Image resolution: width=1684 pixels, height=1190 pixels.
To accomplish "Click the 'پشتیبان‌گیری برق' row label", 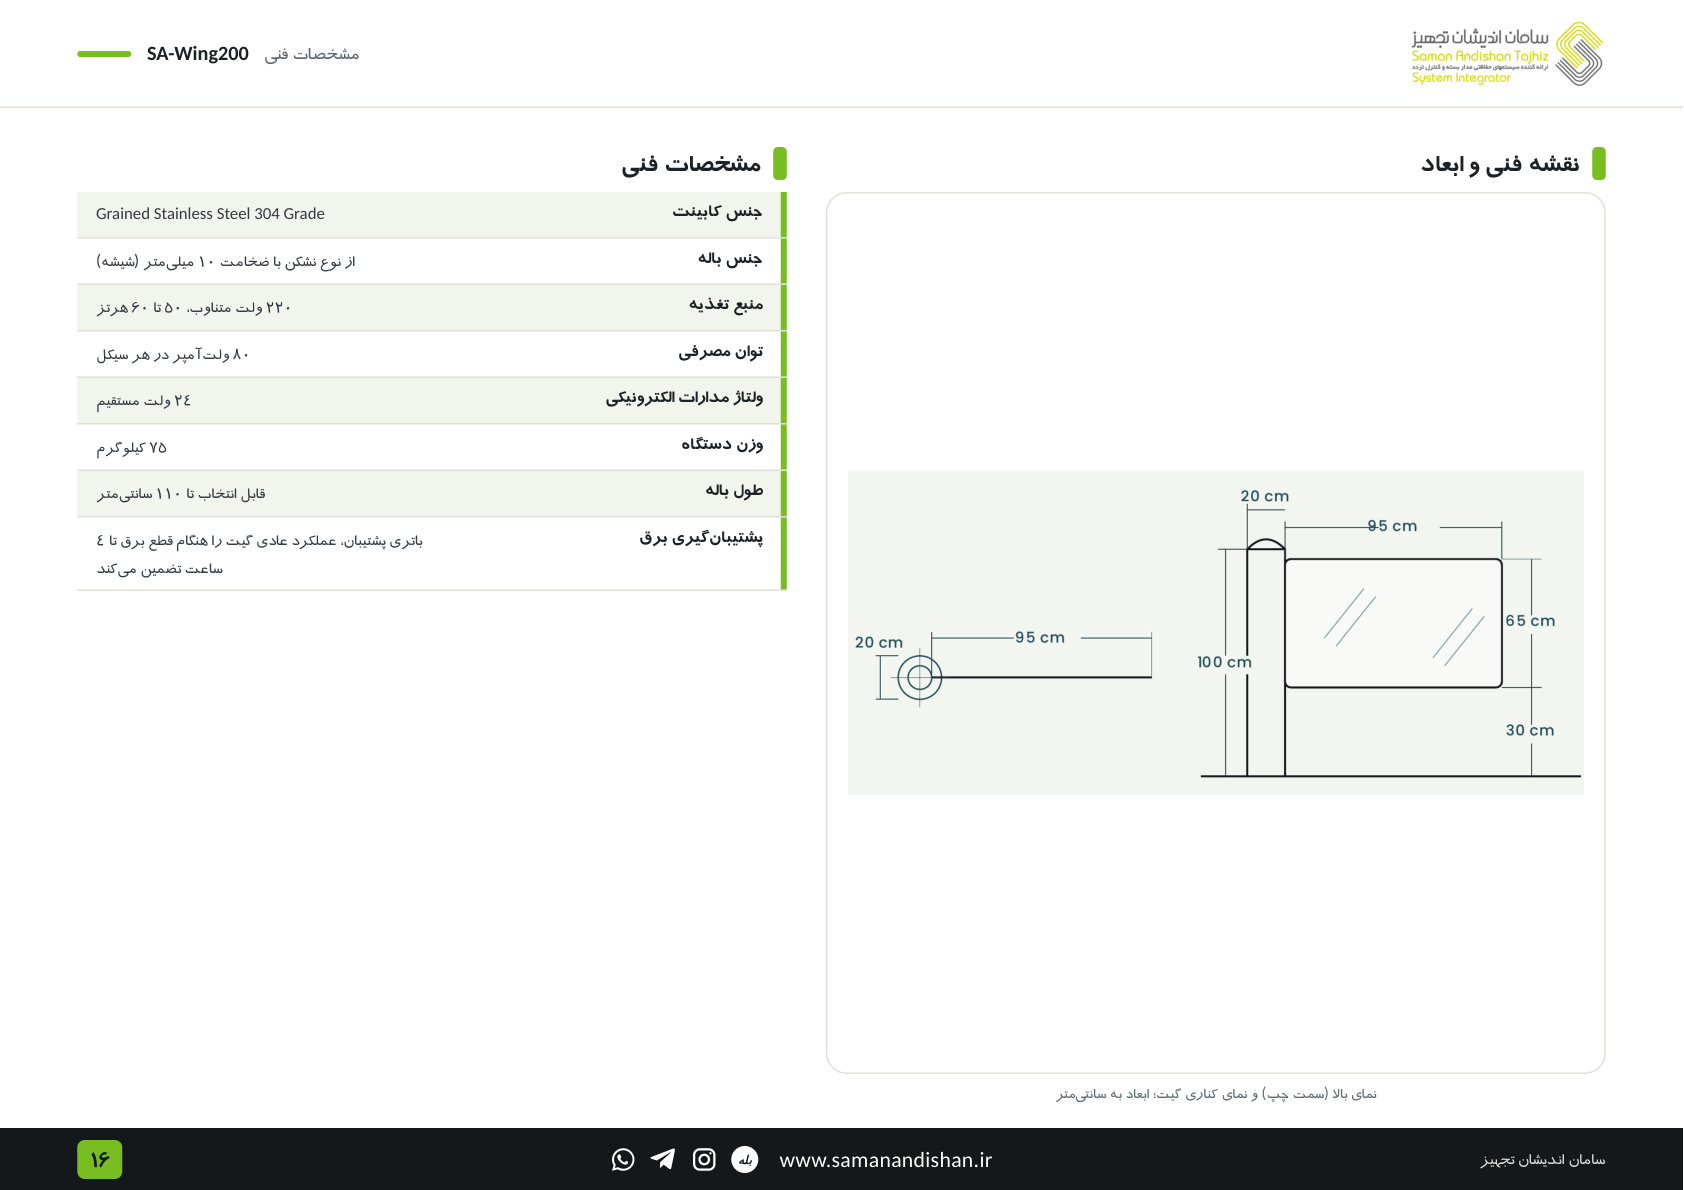I will pyautogui.click(x=701, y=538).
